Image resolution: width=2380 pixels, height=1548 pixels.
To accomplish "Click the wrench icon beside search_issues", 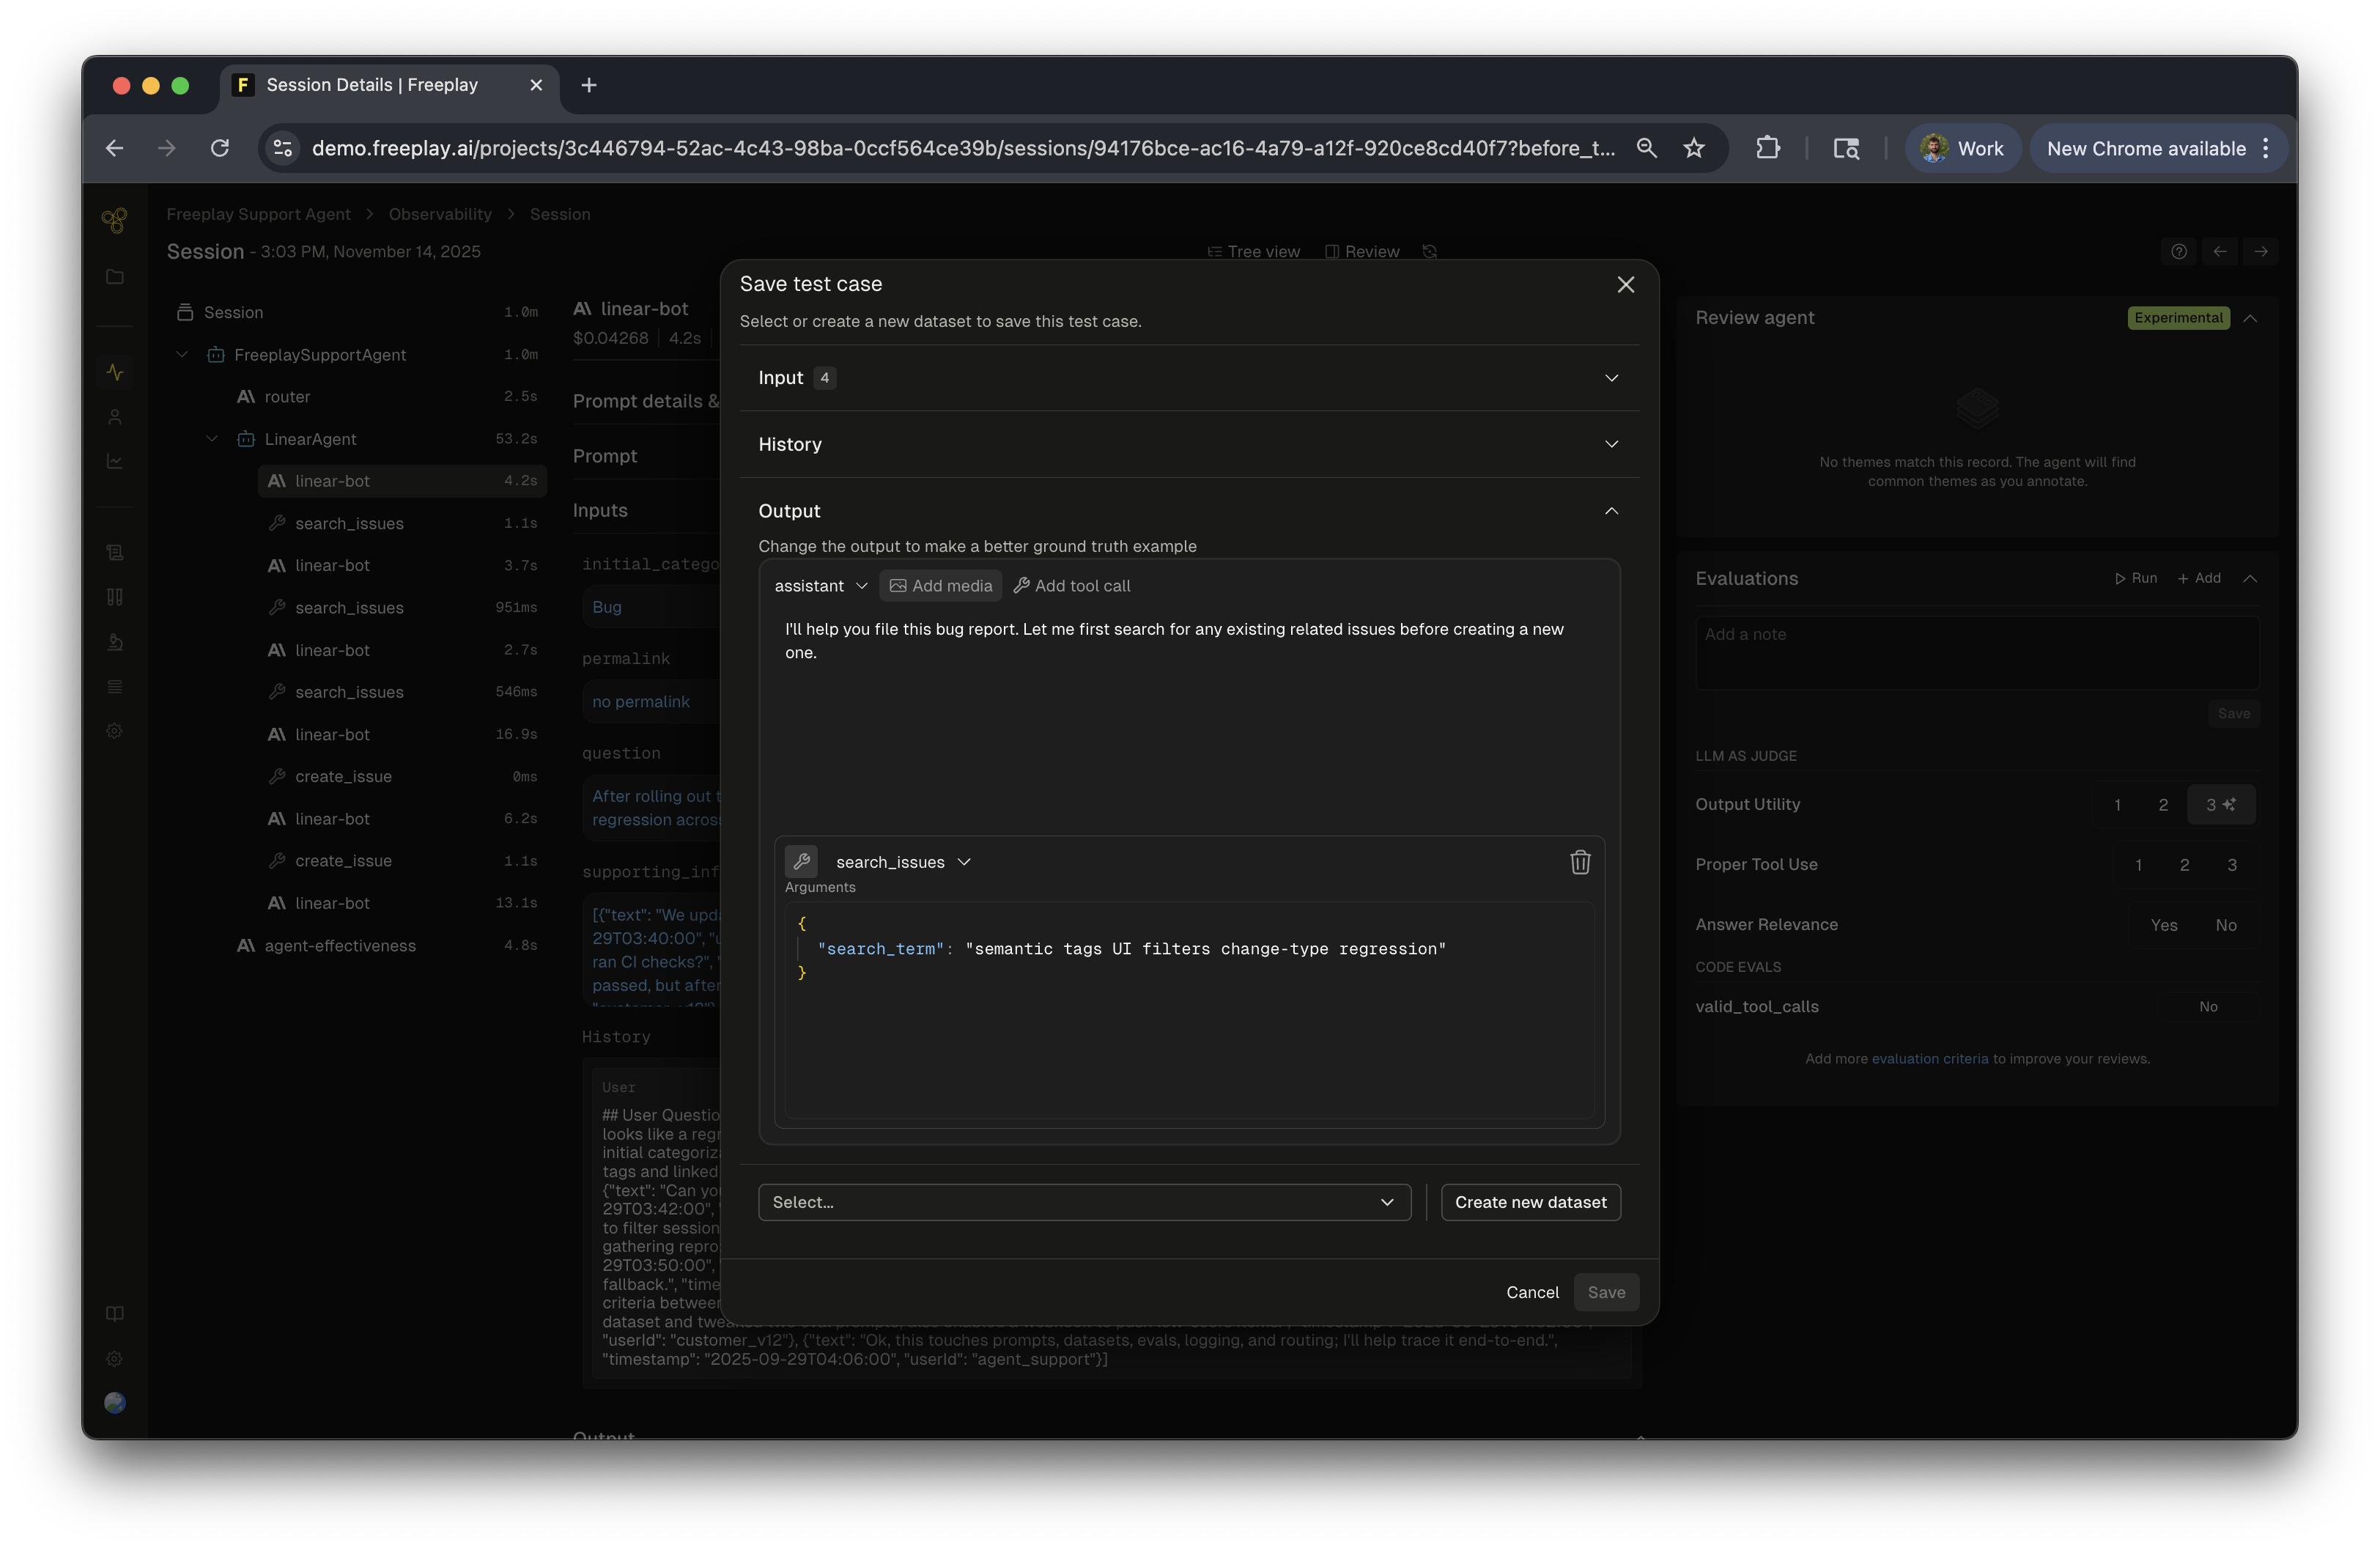I will coord(801,862).
